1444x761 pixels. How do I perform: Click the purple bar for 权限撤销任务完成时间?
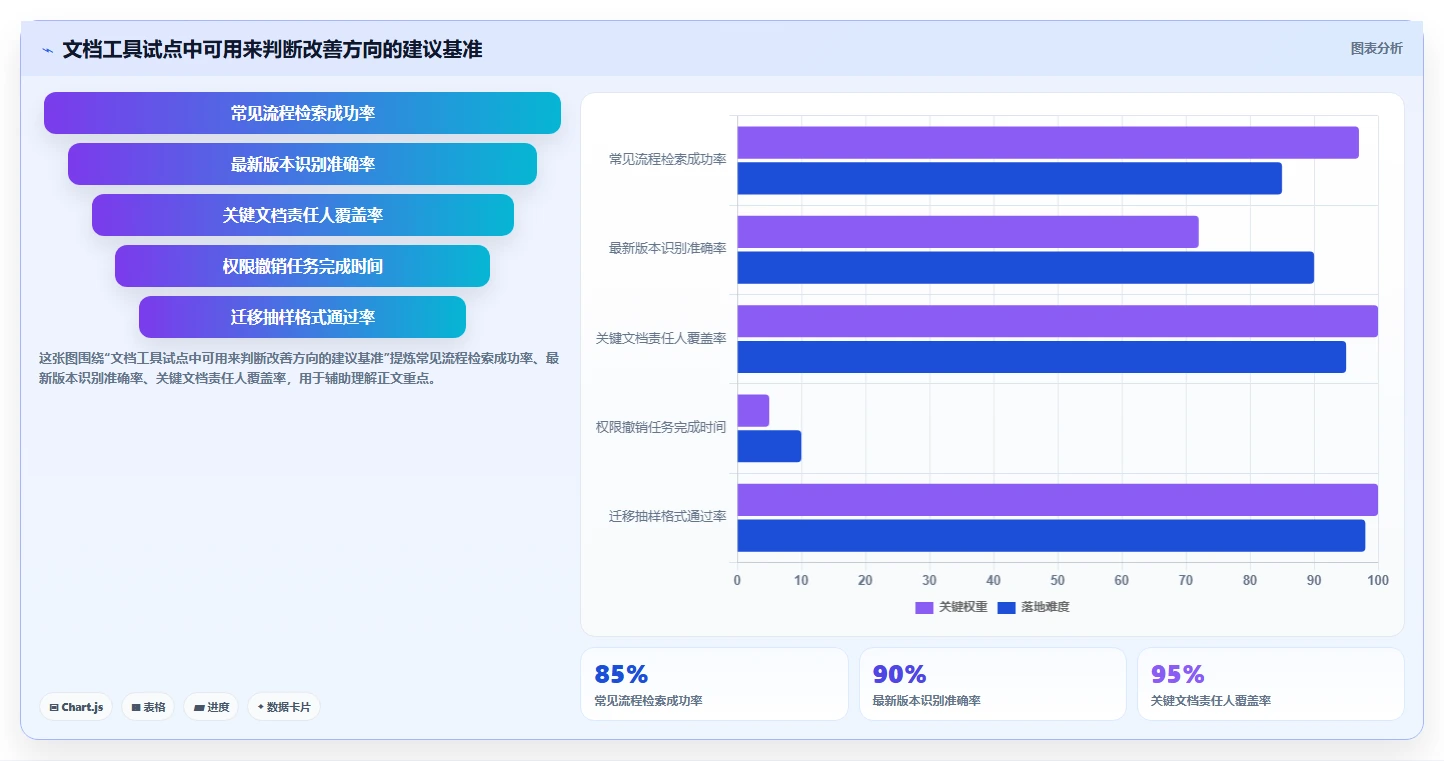pyautogui.click(x=753, y=410)
